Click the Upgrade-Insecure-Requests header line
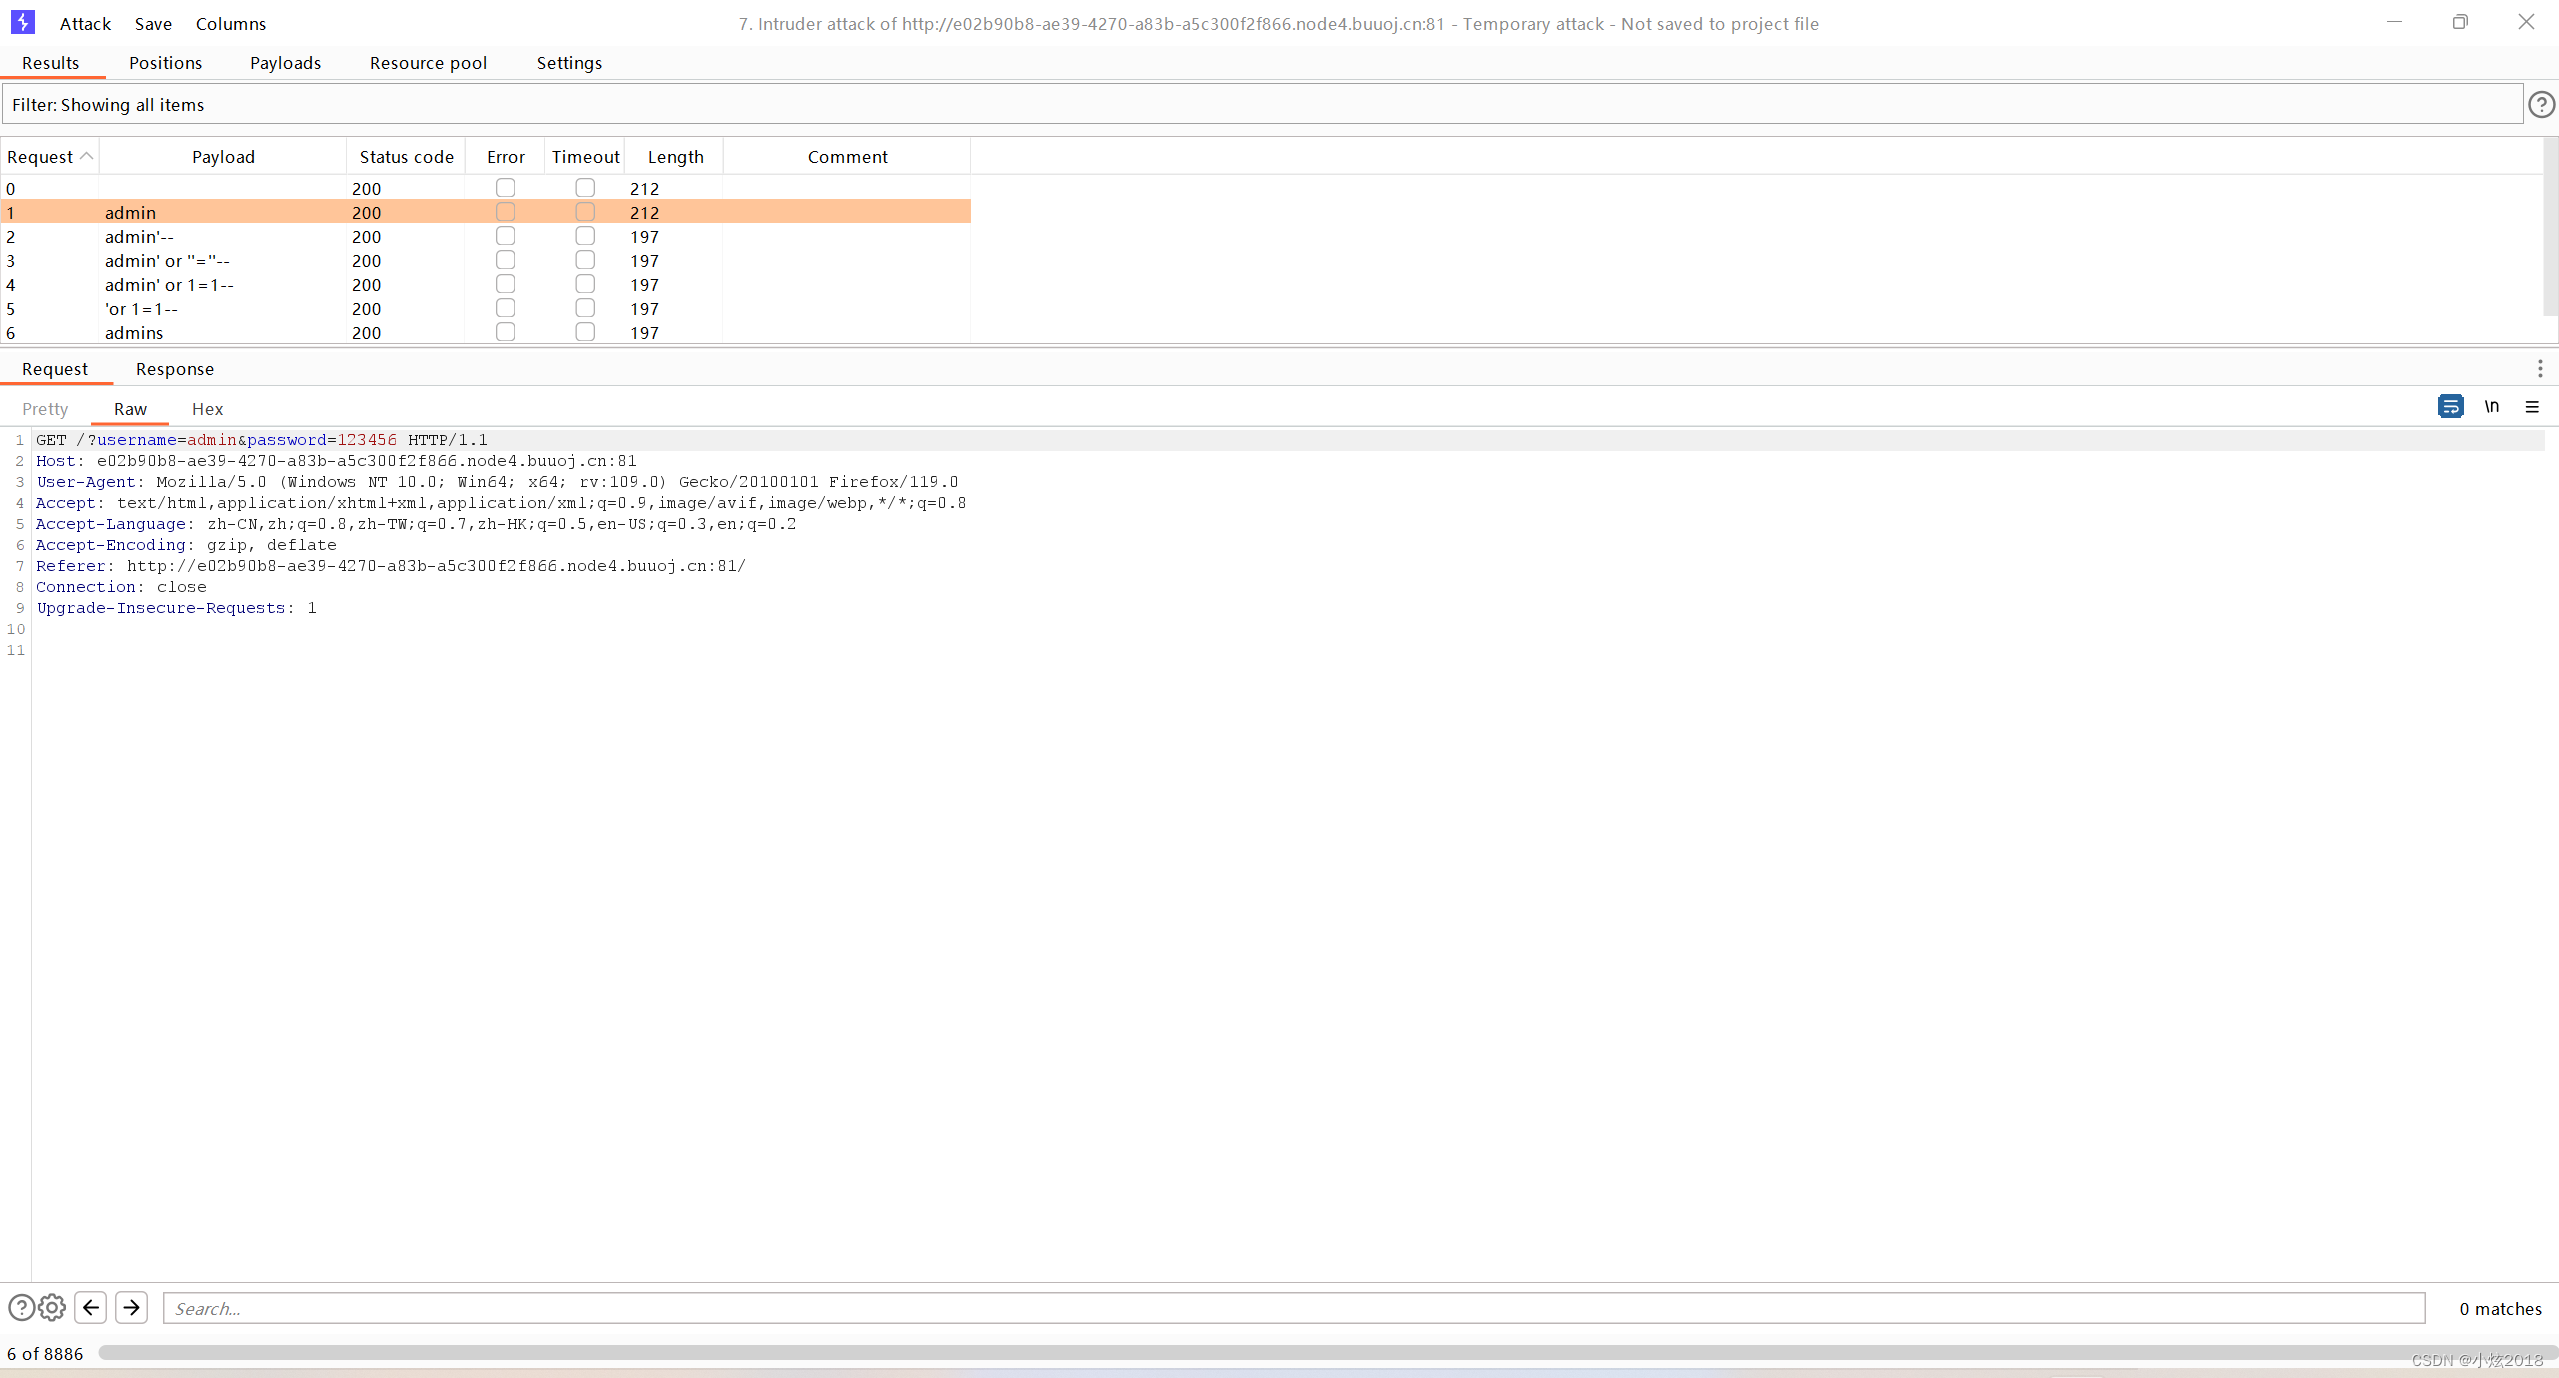Viewport: 2559px width, 1378px height. [x=176, y=608]
